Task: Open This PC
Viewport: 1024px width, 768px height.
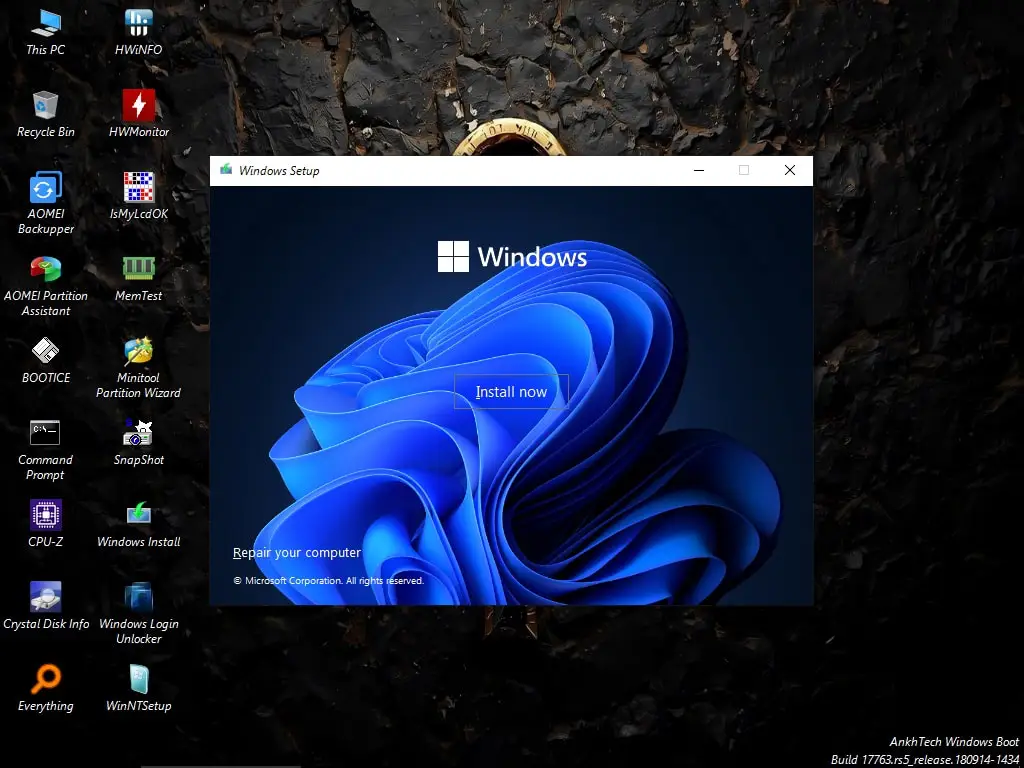Action: click(44, 20)
